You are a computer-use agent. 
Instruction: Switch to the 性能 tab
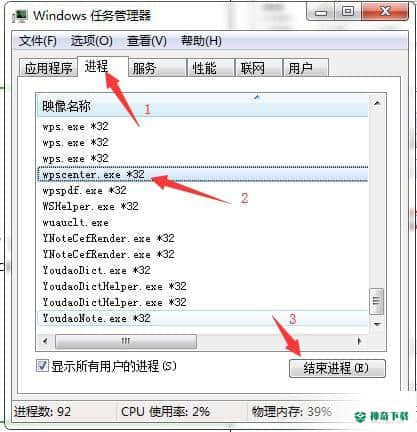(210, 68)
